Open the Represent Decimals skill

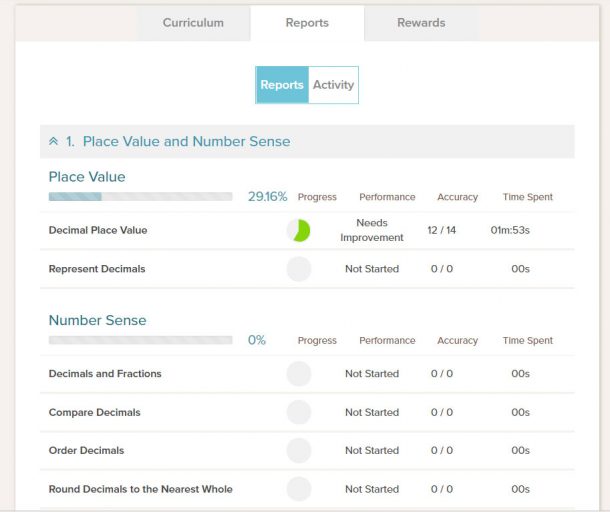click(x=97, y=269)
